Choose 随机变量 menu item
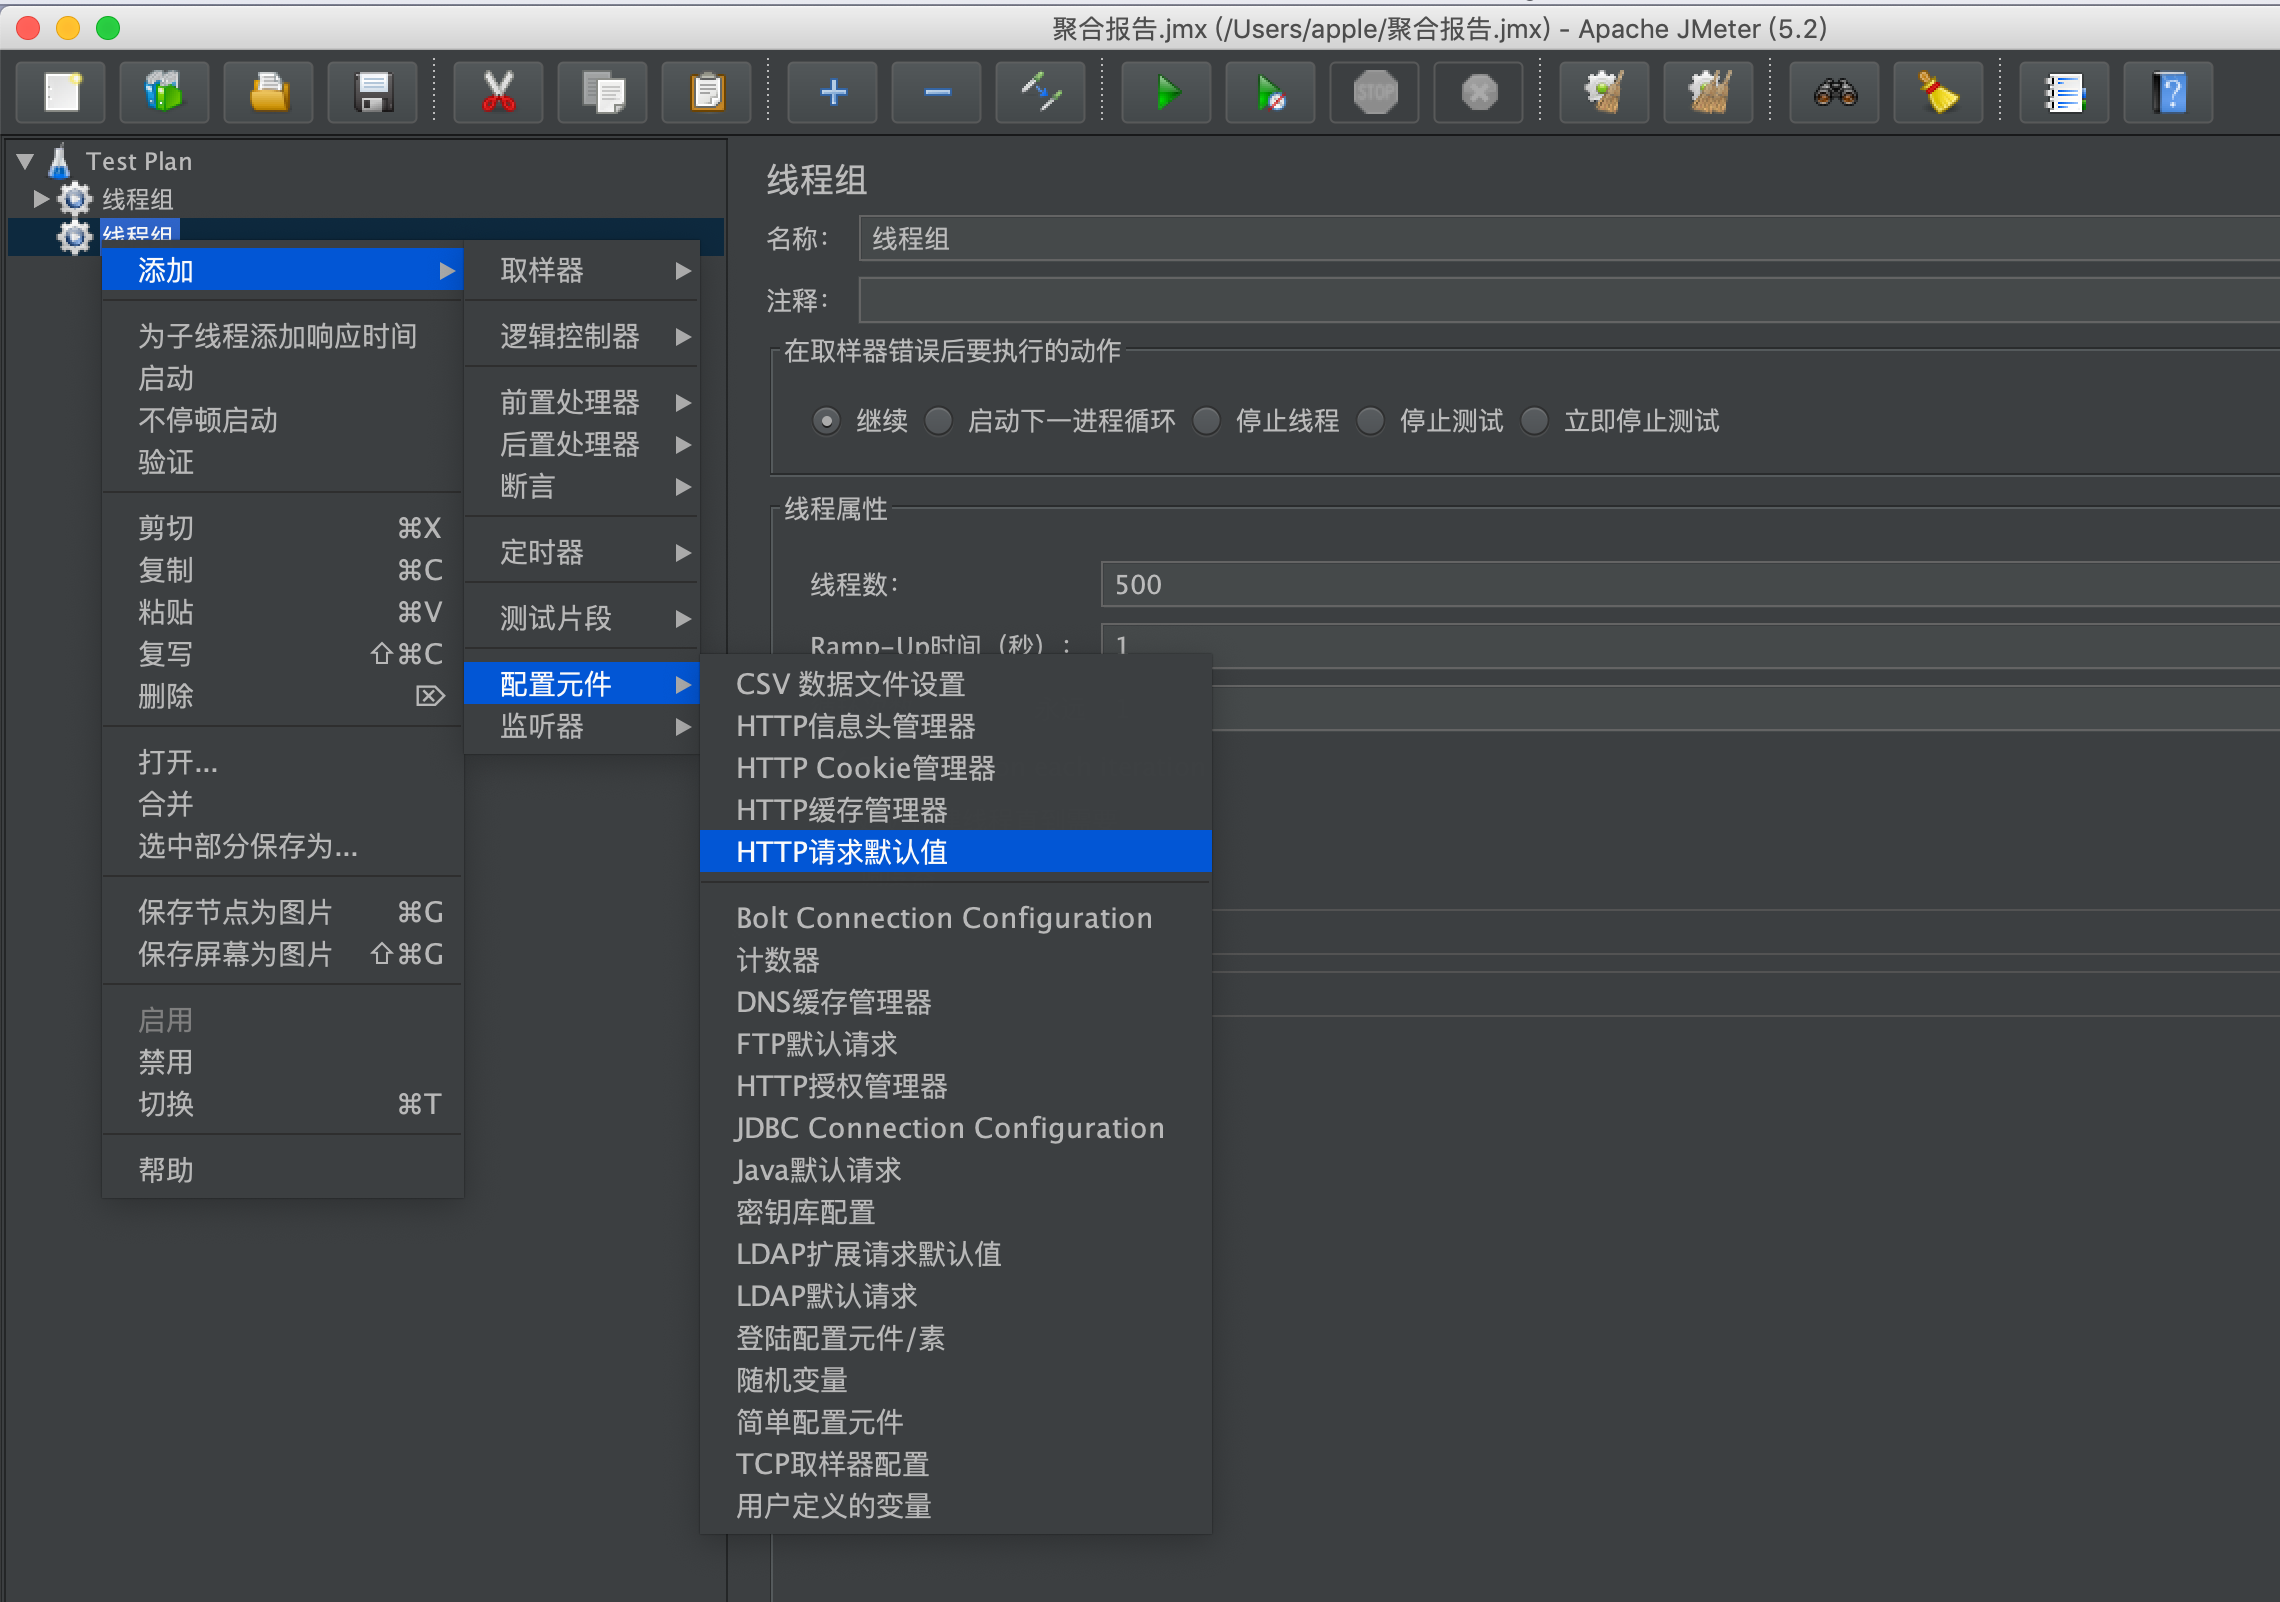The image size is (2280, 1602). pyautogui.click(x=956, y=1380)
